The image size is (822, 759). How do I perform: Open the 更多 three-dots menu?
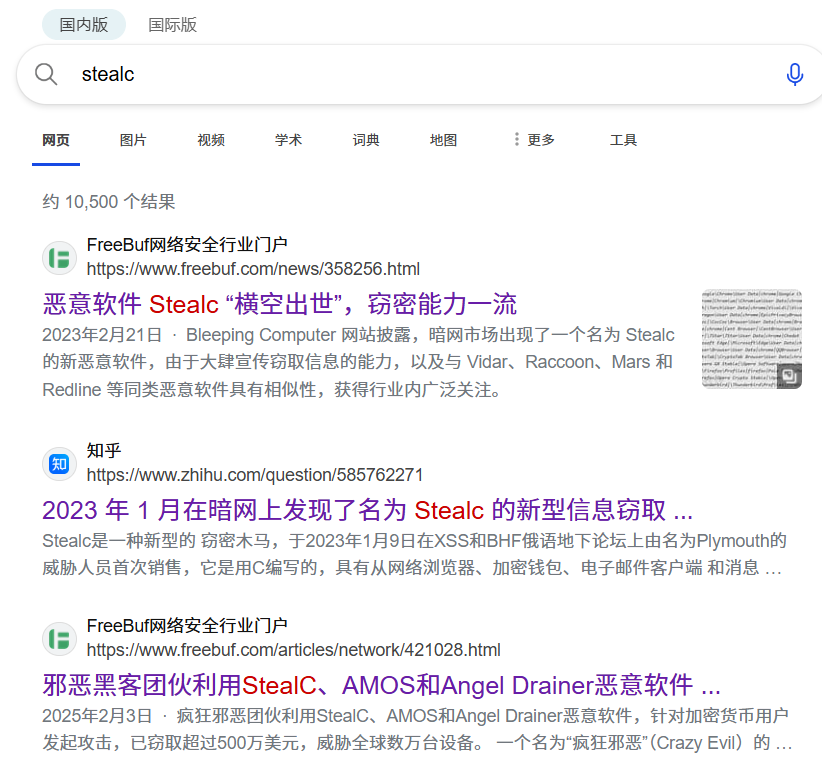534,139
